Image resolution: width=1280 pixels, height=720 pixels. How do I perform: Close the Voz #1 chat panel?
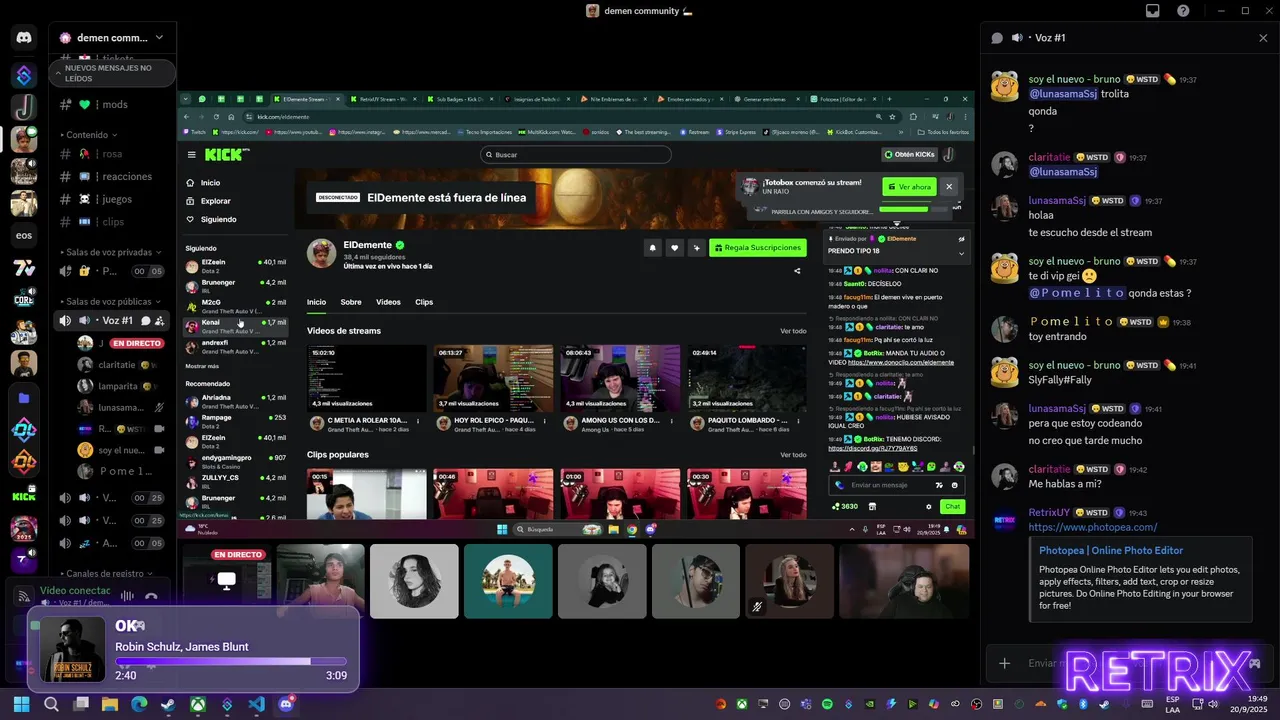pos(1263,38)
